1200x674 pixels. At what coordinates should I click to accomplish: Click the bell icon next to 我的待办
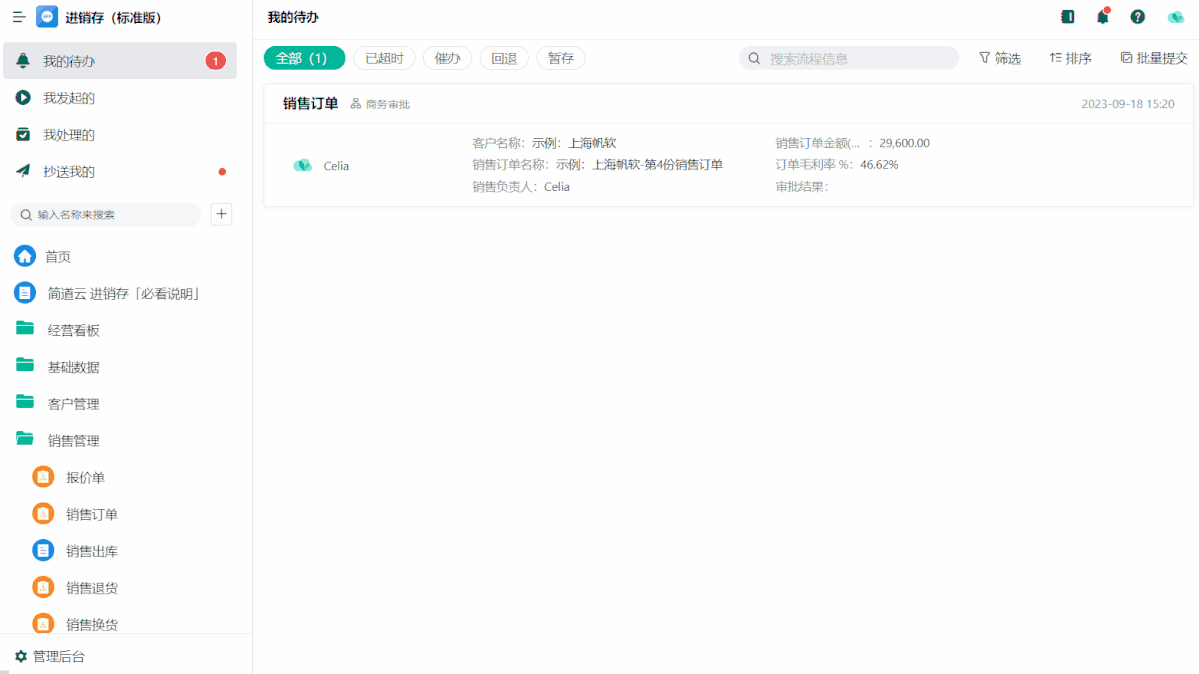[23, 61]
